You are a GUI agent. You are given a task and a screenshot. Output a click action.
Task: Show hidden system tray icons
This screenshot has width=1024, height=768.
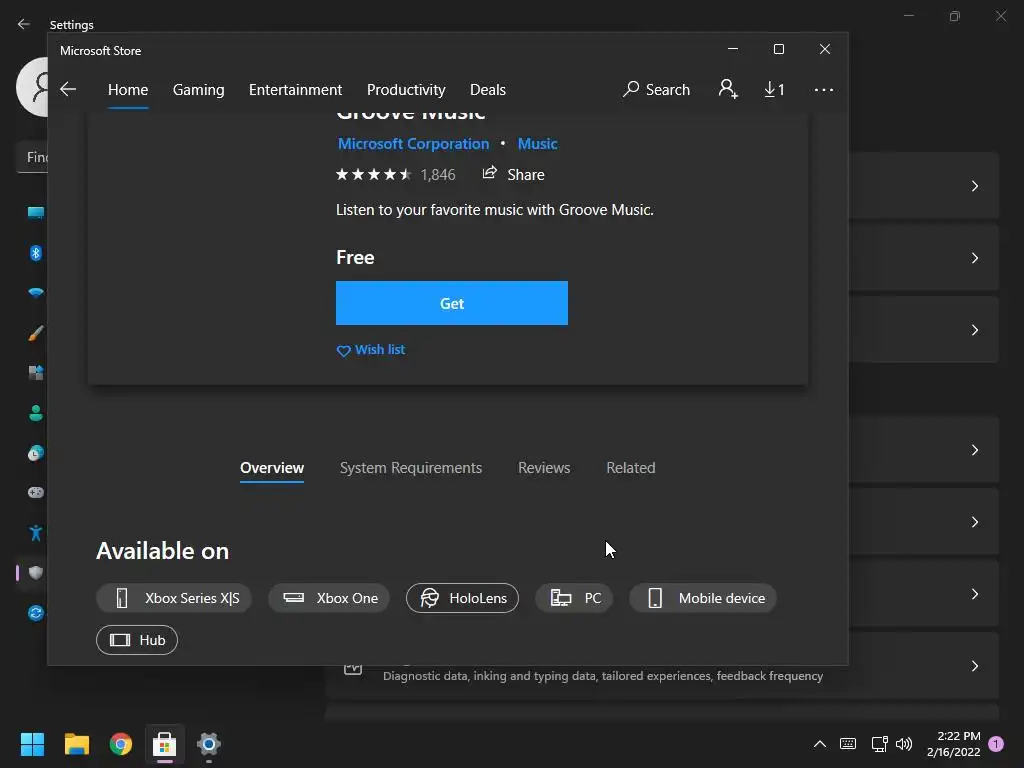coord(820,744)
